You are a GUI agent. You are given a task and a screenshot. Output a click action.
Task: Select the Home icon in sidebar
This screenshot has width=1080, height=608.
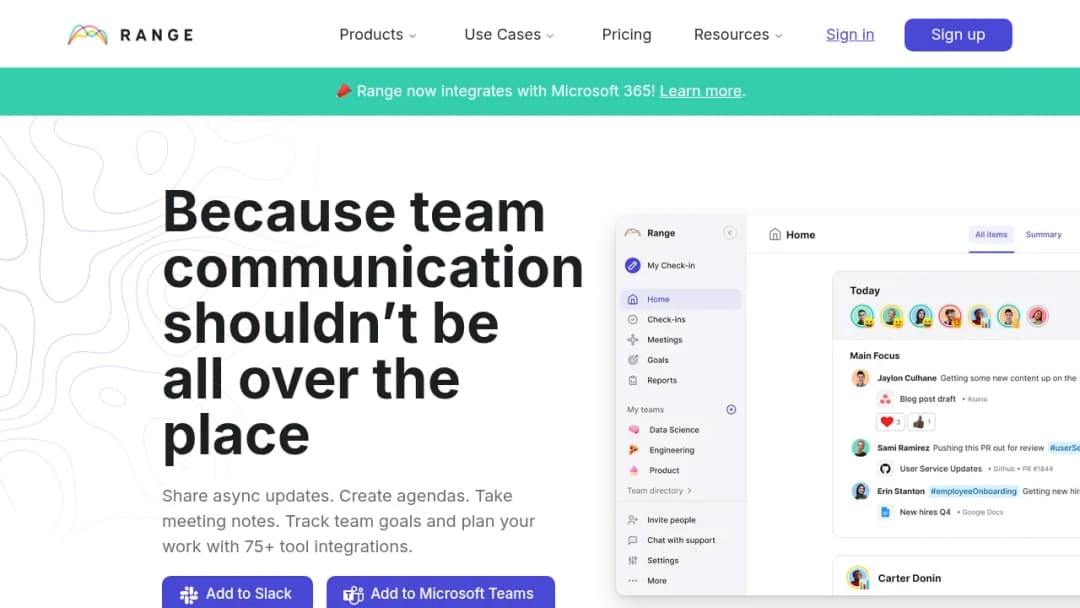pyautogui.click(x=633, y=299)
